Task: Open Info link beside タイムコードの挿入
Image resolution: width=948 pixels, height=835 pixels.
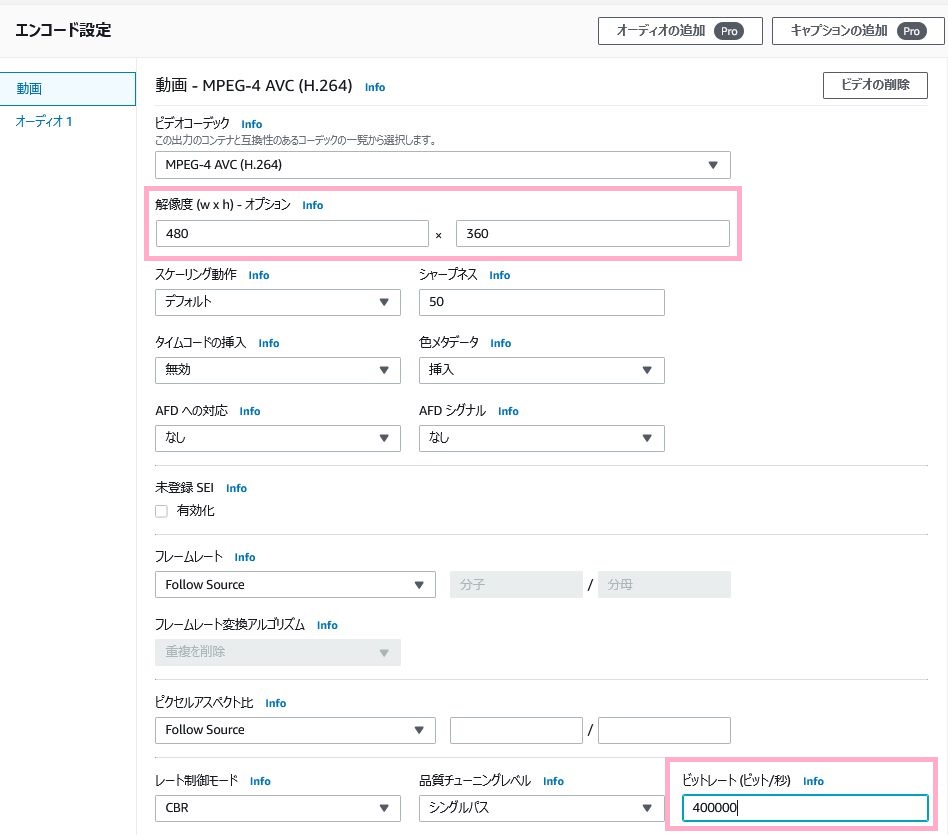Action: coord(269,343)
